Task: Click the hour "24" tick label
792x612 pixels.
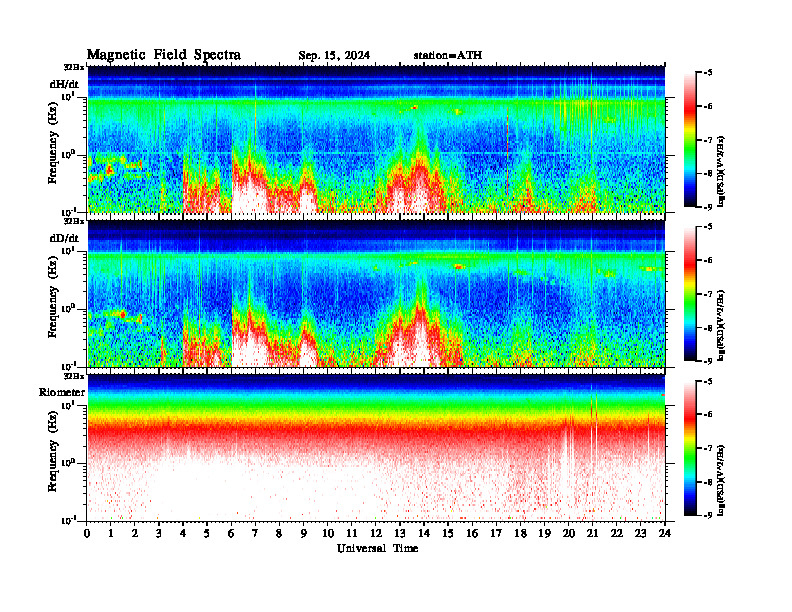Action: 665,533
